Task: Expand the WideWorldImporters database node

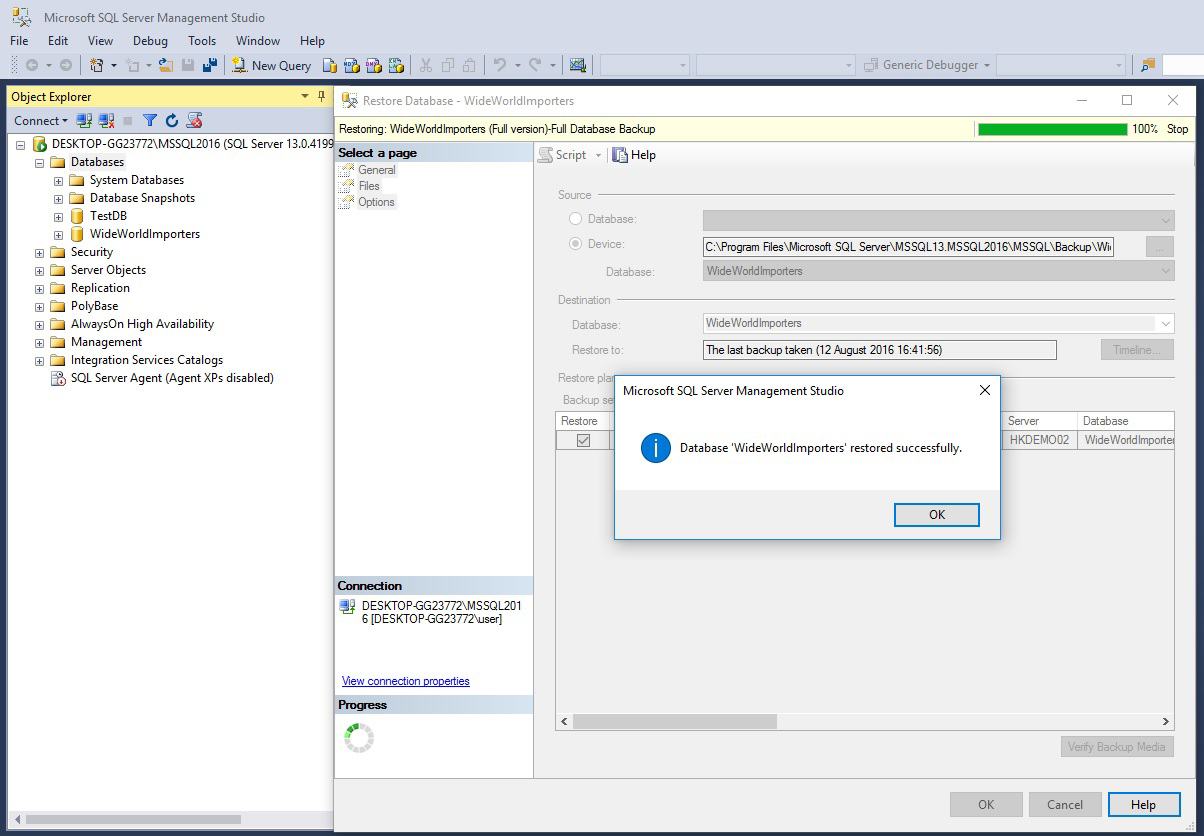Action: (x=58, y=234)
